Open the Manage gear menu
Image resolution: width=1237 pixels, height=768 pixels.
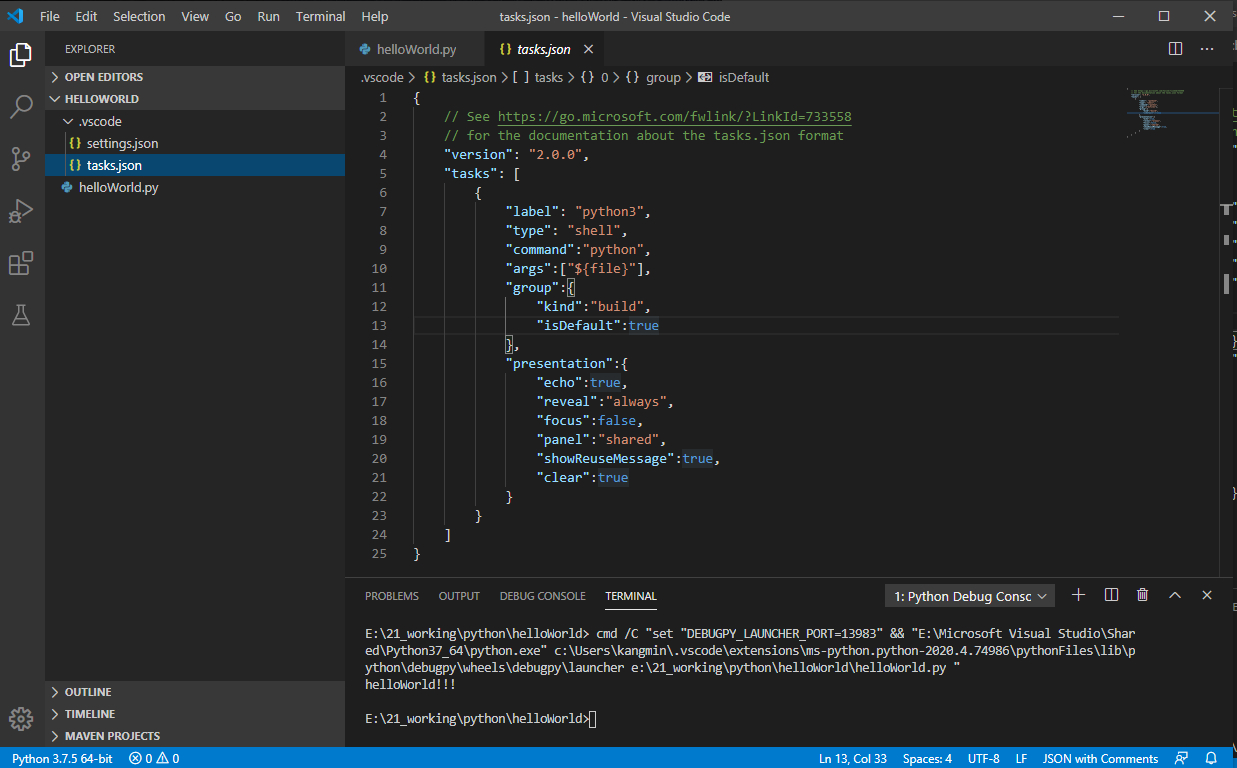pos(21,718)
